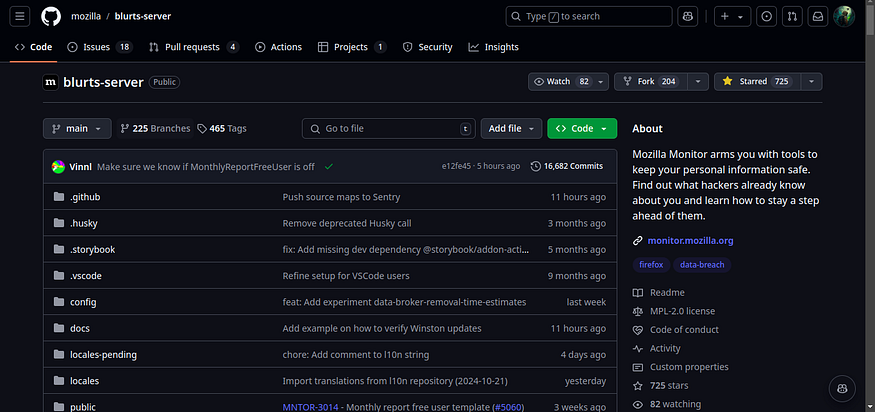Click the star icon next to 725 stars
This screenshot has height=412, width=875.
pos(637,386)
